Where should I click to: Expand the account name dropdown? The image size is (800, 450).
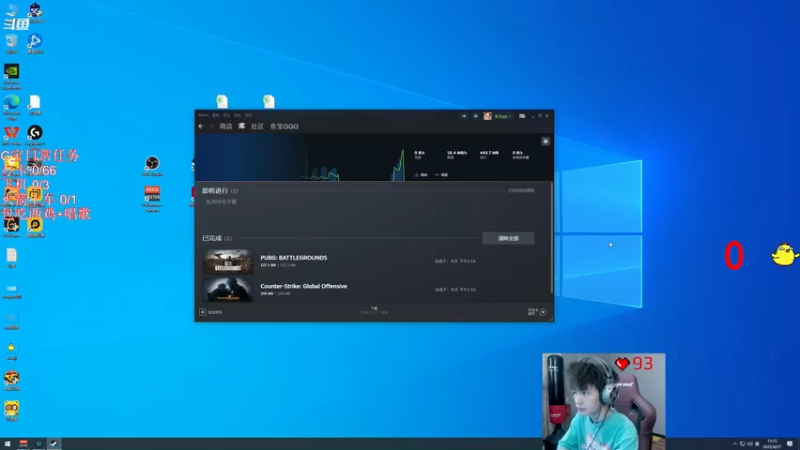[x=503, y=116]
